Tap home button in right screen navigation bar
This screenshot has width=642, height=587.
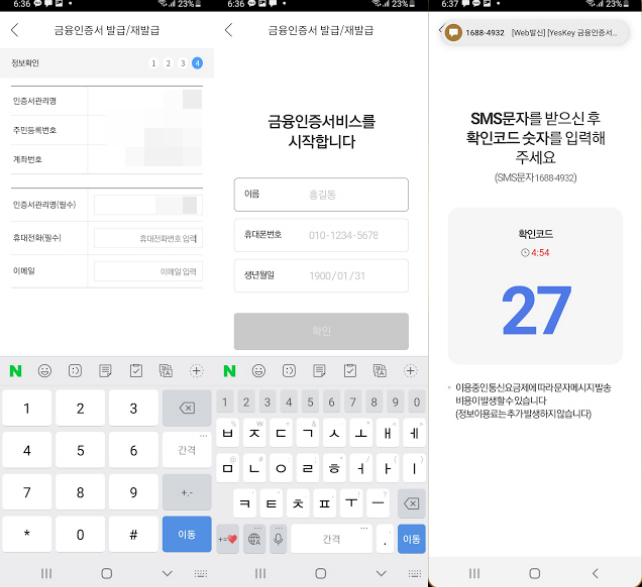pyautogui.click(x=535, y=573)
